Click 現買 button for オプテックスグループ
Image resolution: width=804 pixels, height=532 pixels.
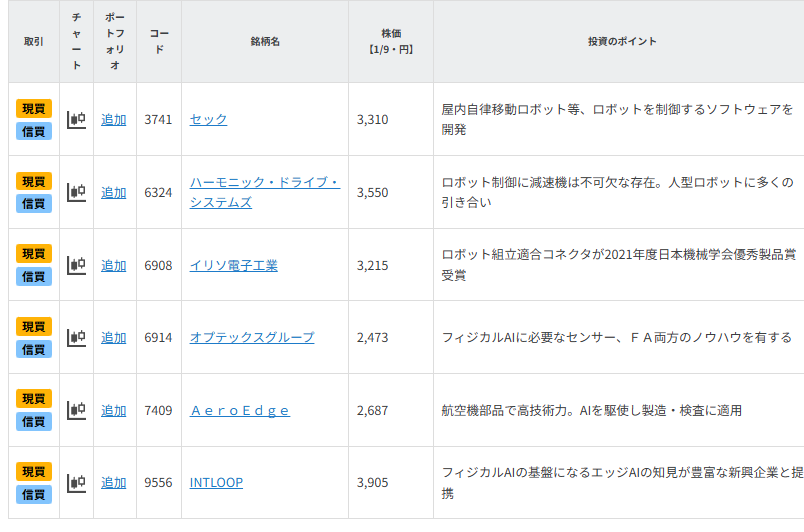point(34,326)
